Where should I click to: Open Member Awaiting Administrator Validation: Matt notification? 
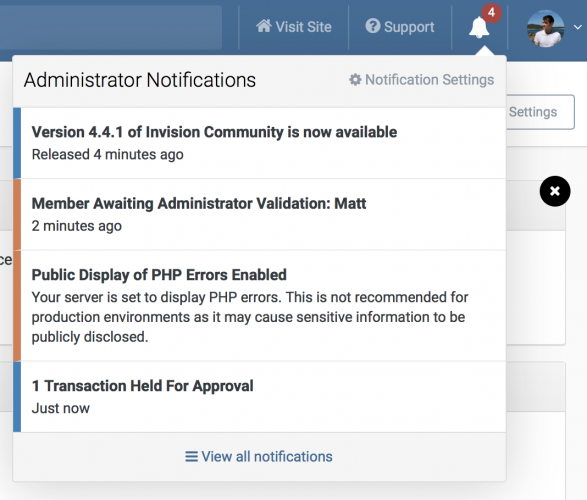(x=259, y=214)
